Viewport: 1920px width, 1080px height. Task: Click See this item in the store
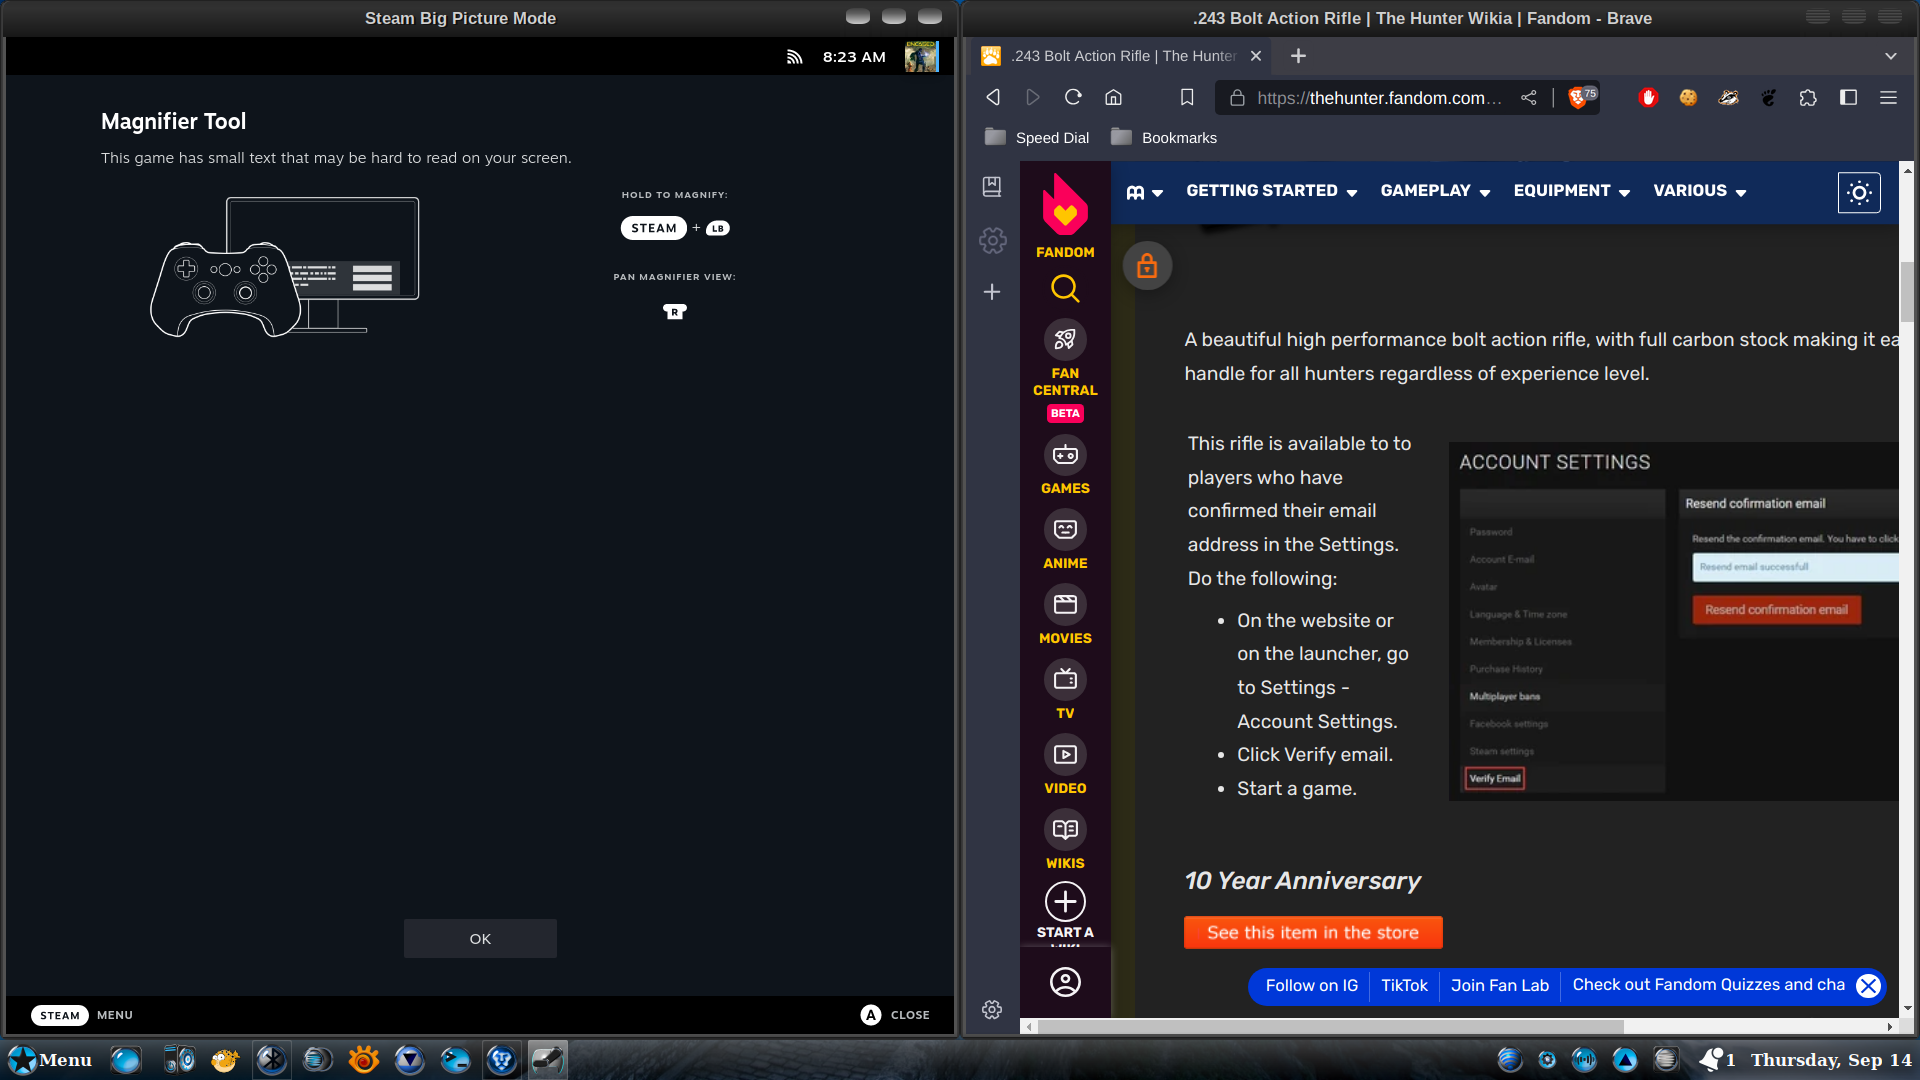click(1313, 932)
